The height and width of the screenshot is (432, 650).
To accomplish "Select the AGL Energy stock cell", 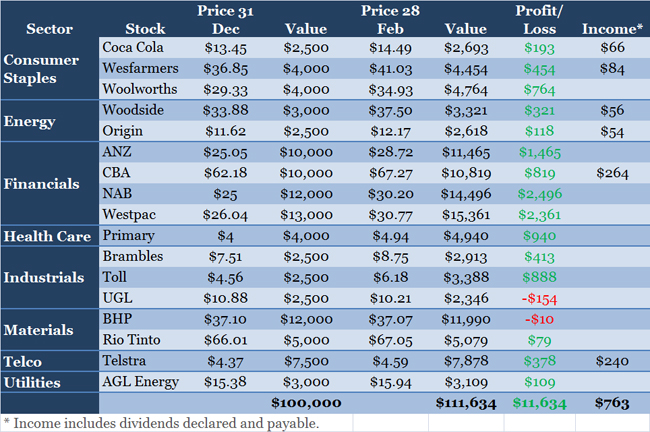I will [141, 382].
